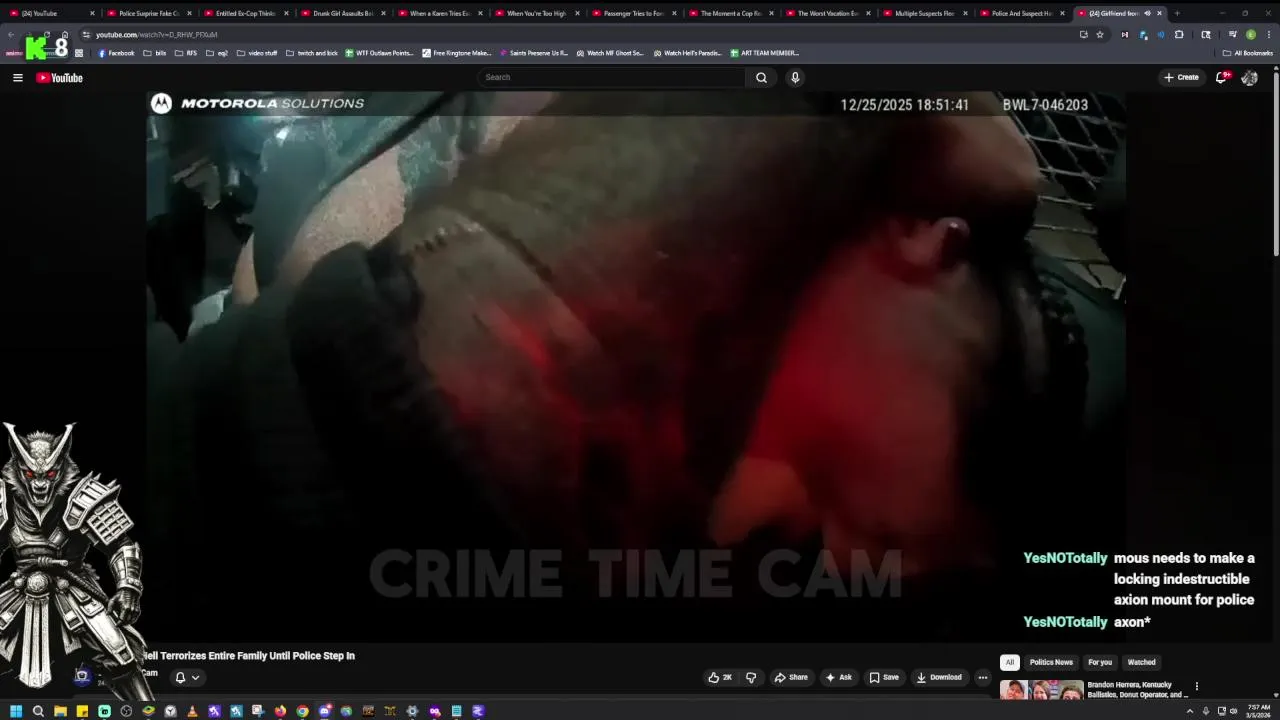
Task: Toggle channel notification bell under video
Action: [180, 677]
